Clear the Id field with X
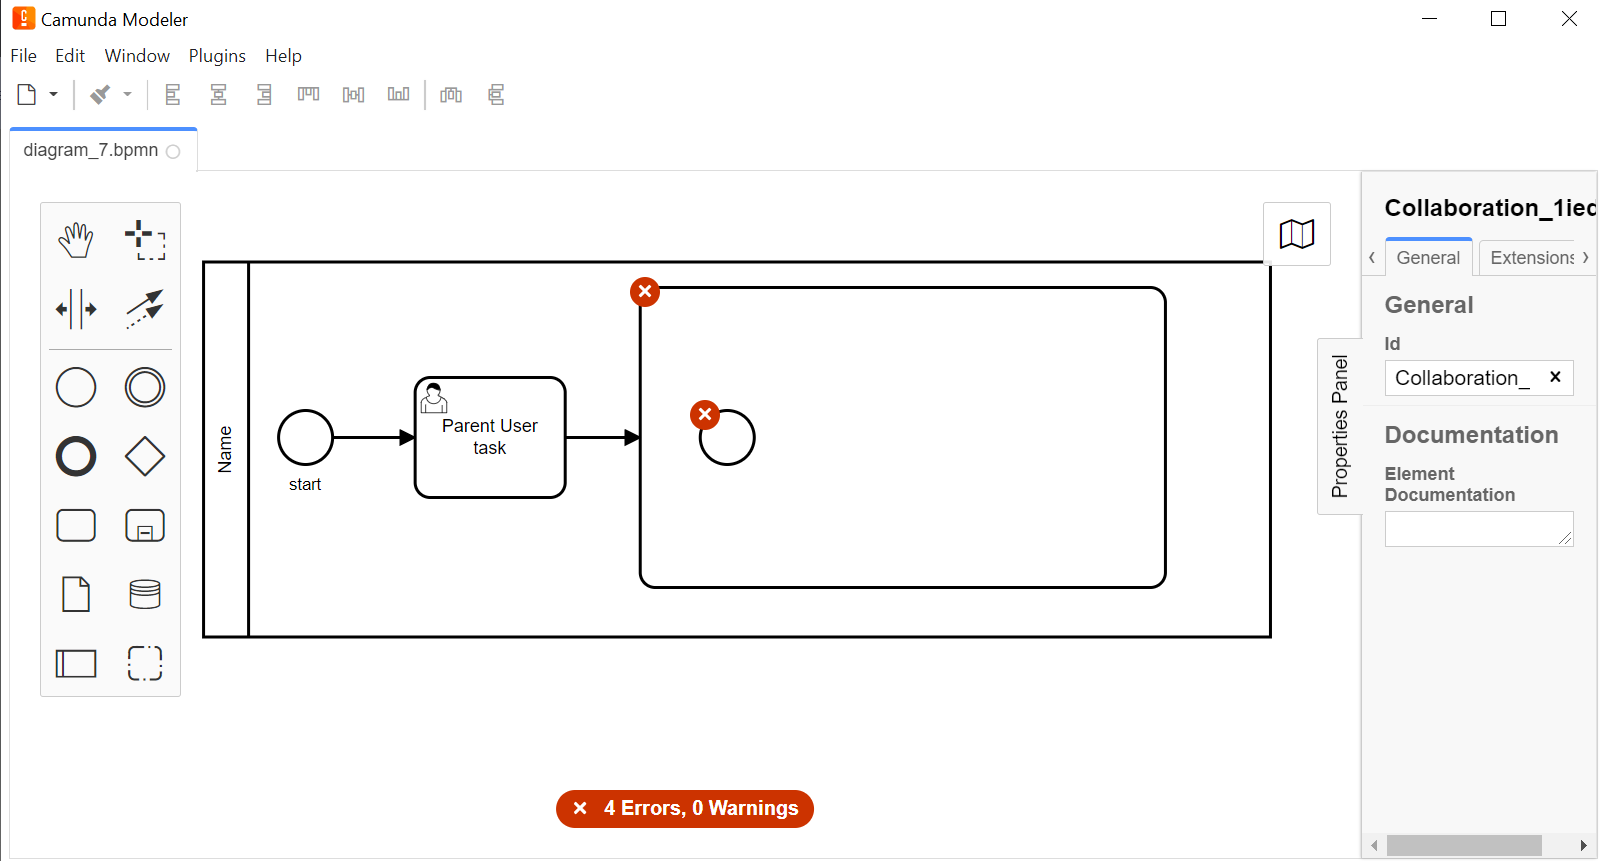 (1555, 377)
